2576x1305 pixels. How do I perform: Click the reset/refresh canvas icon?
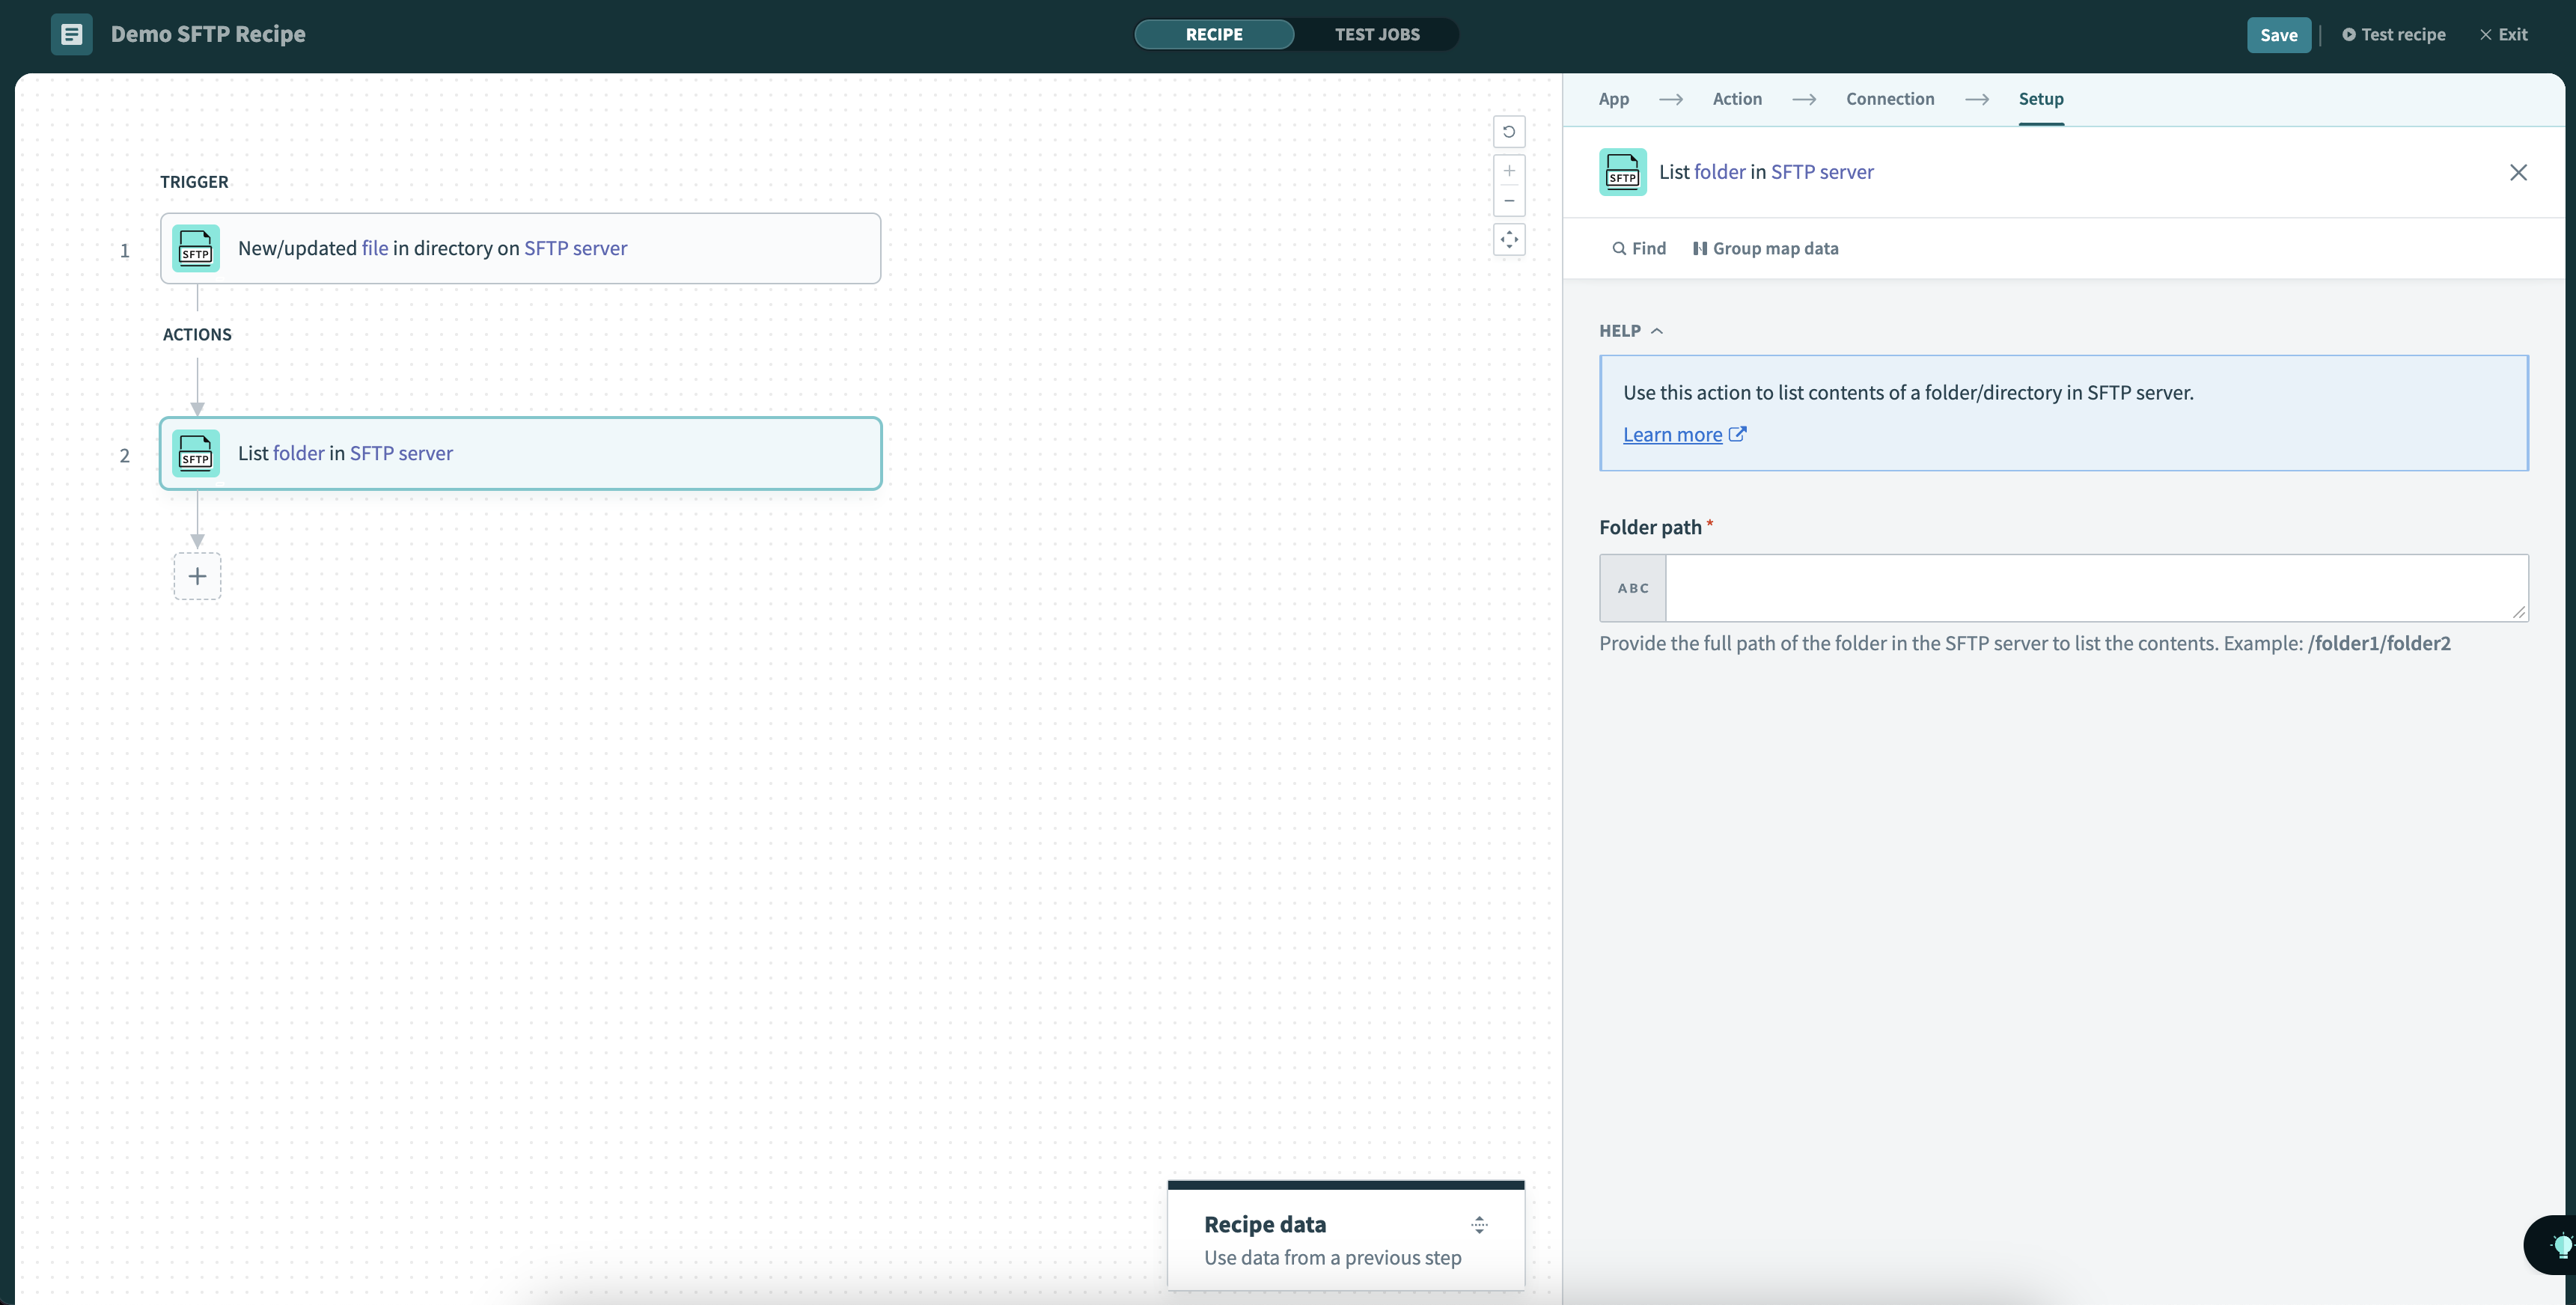[x=1508, y=132]
